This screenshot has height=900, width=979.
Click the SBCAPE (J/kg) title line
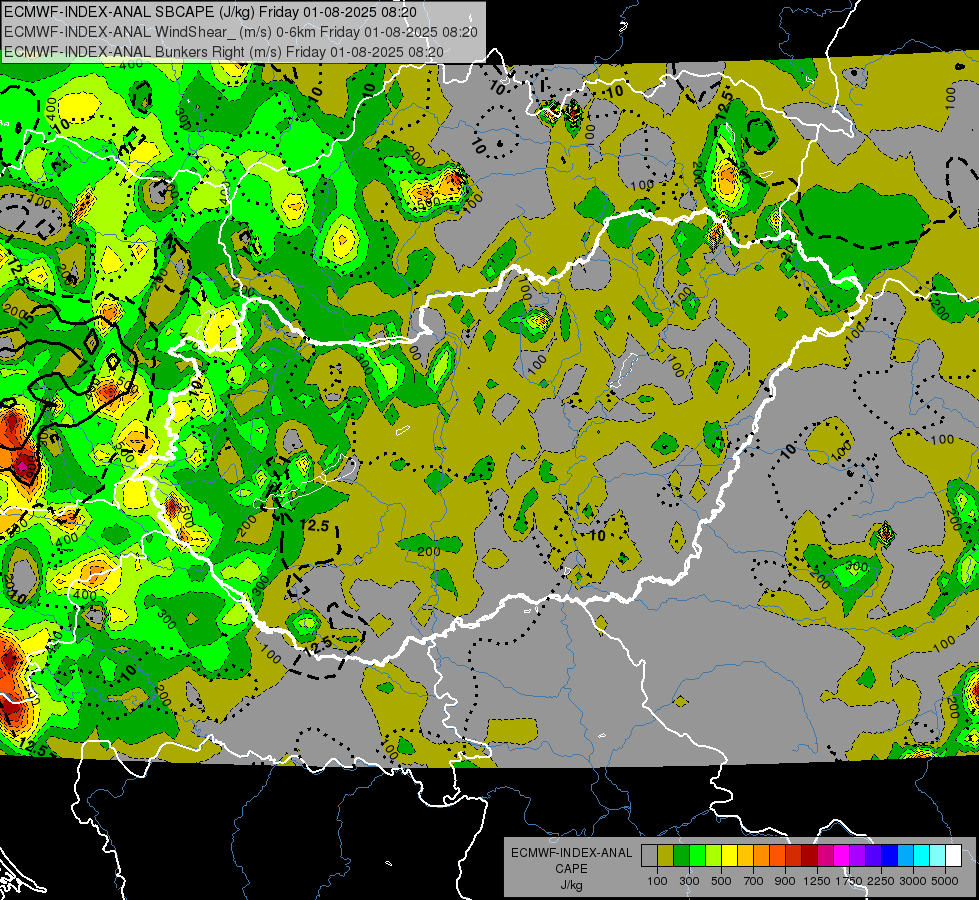(x=210, y=12)
